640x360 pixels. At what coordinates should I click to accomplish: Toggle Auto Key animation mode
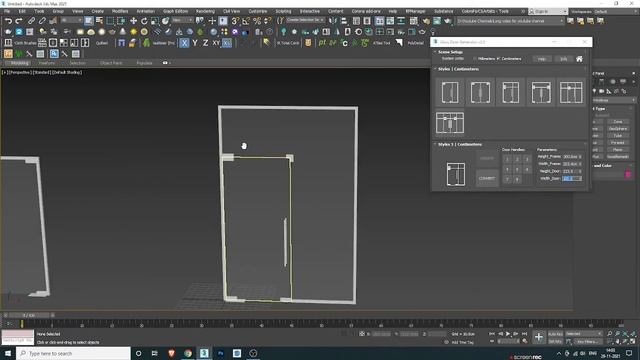(x=555, y=334)
